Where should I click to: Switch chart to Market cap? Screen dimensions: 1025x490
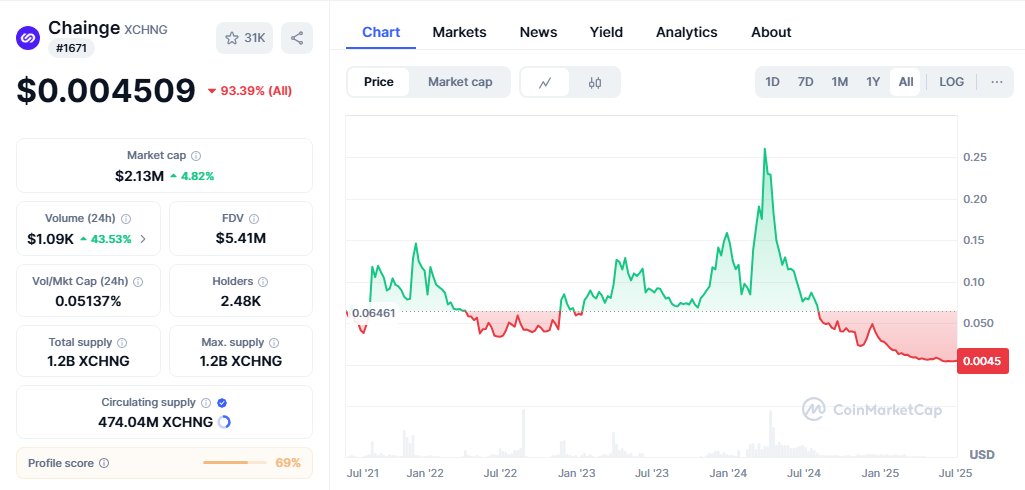460,82
